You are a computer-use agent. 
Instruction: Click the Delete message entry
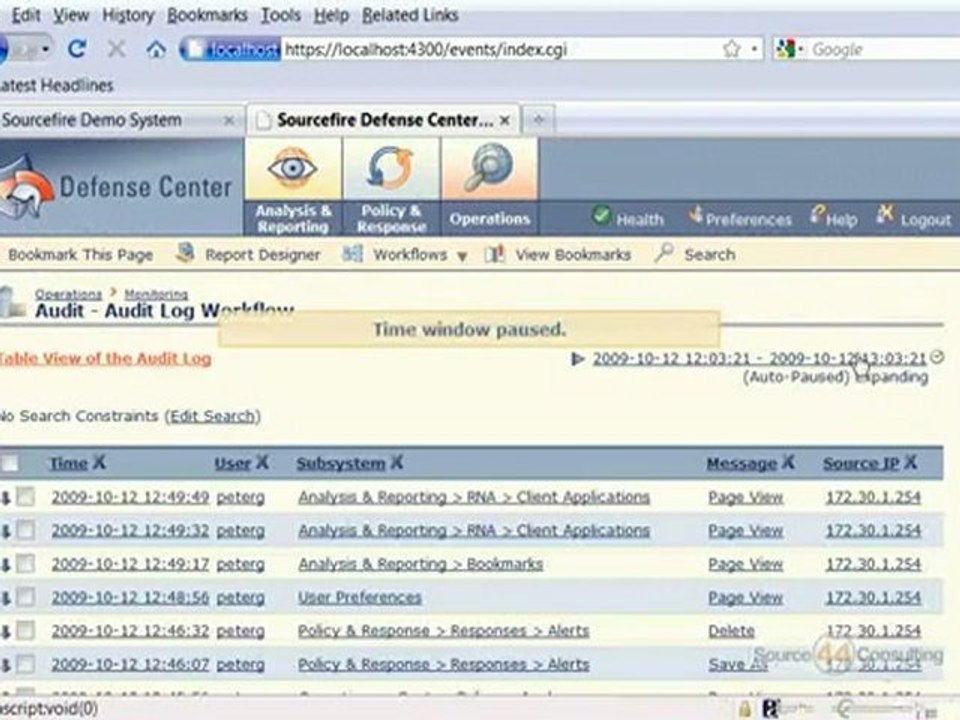[731, 631]
